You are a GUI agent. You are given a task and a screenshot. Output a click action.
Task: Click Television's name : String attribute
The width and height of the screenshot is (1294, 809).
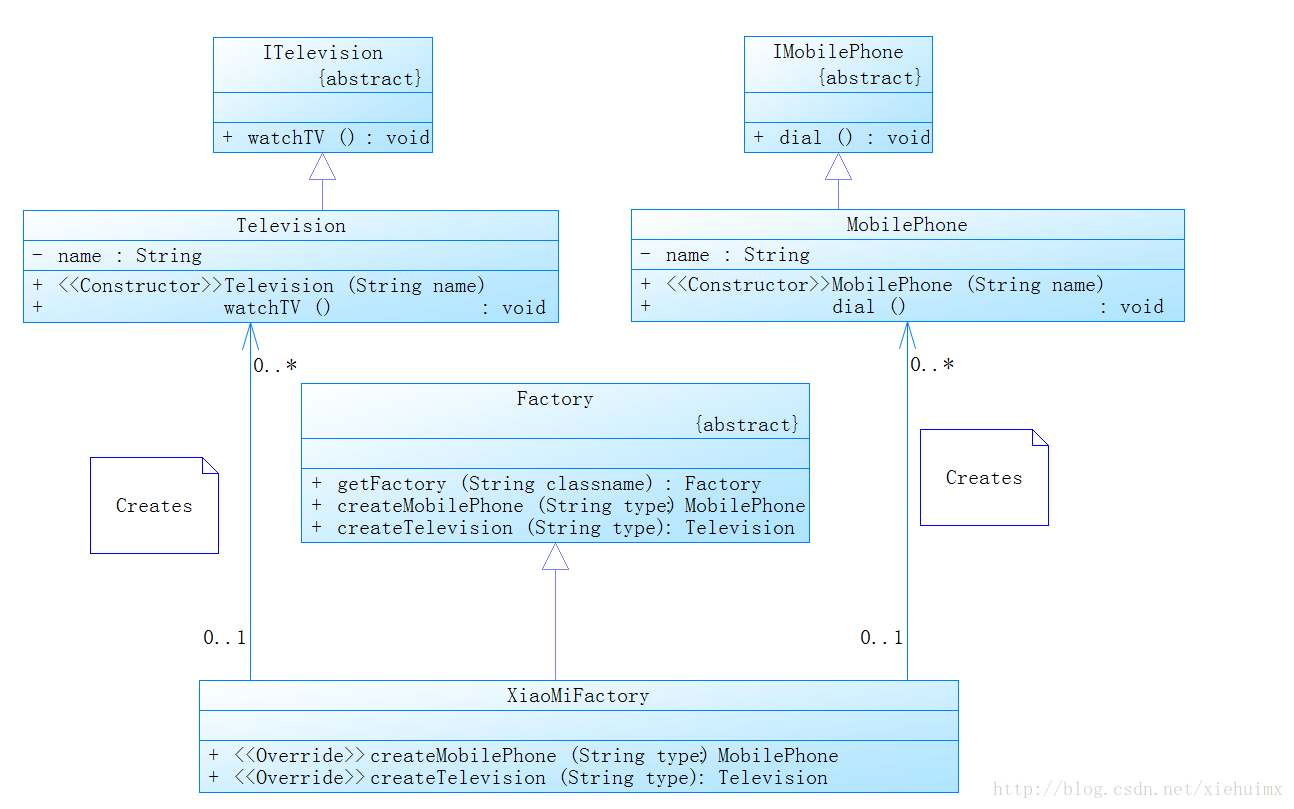pos(117,256)
